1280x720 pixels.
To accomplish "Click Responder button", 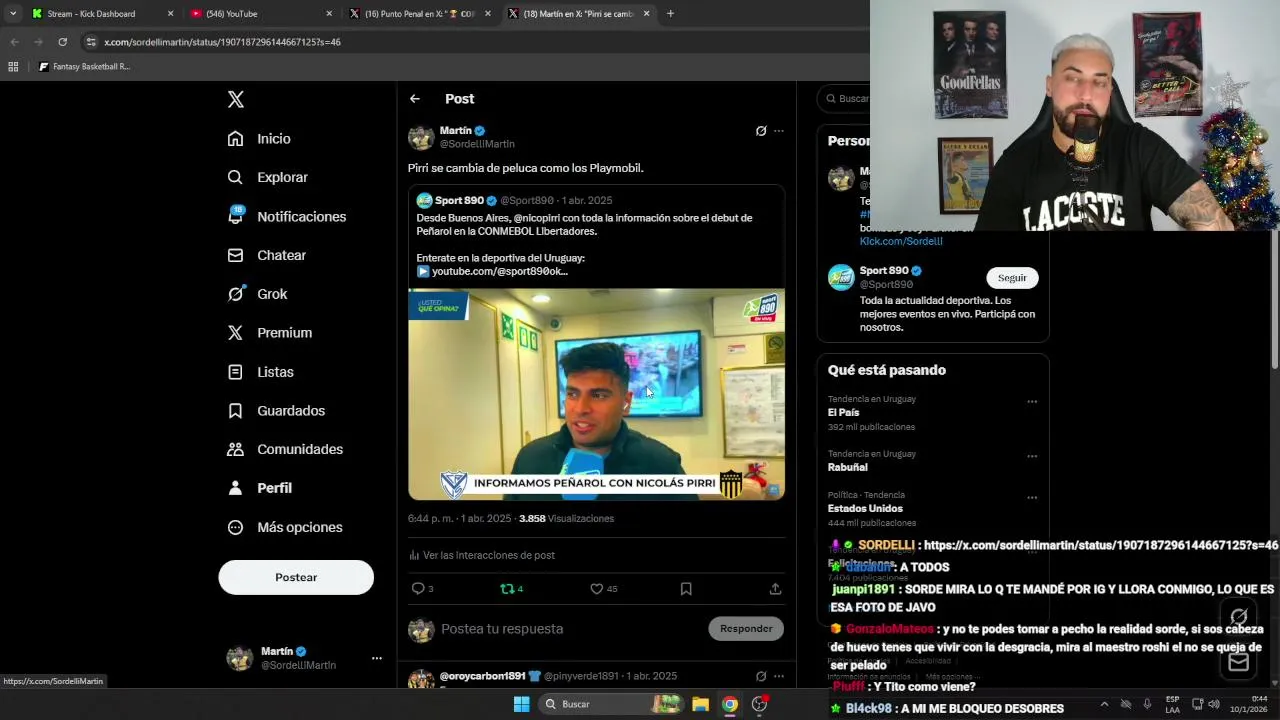I will pos(746,628).
